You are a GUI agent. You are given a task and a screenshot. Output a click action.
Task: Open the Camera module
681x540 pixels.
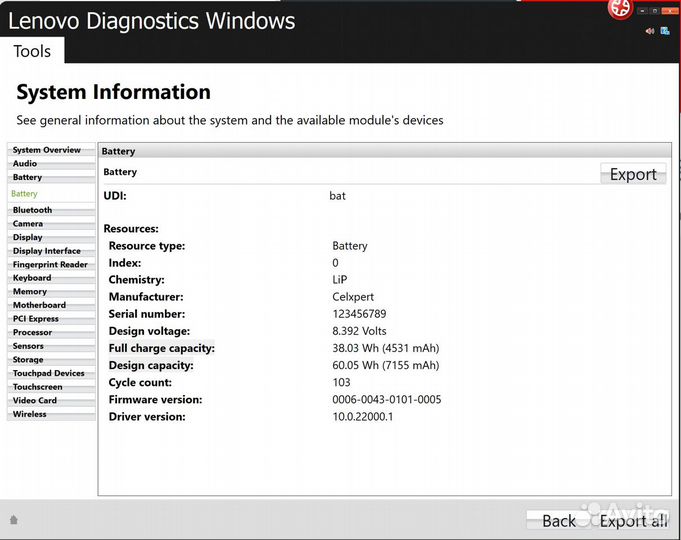click(51, 223)
